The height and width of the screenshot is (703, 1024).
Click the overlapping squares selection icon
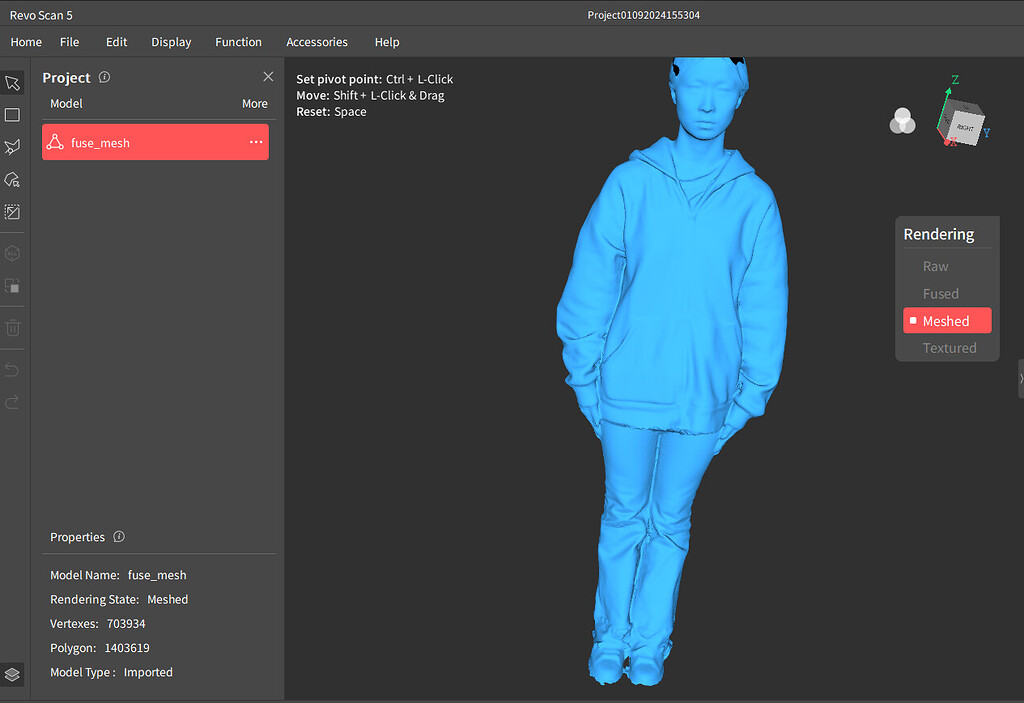coord(12,286)
